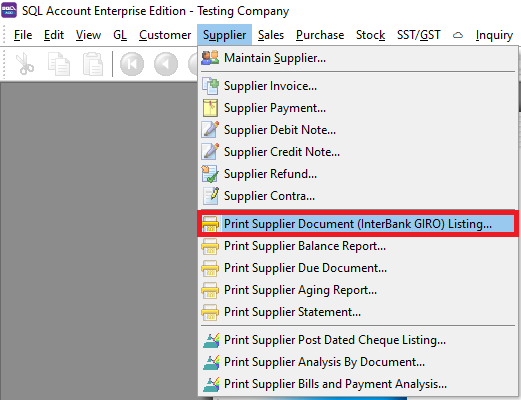Open the Stock menu
521x400 pixels.
pyautogui.click(x=370, y=35)
